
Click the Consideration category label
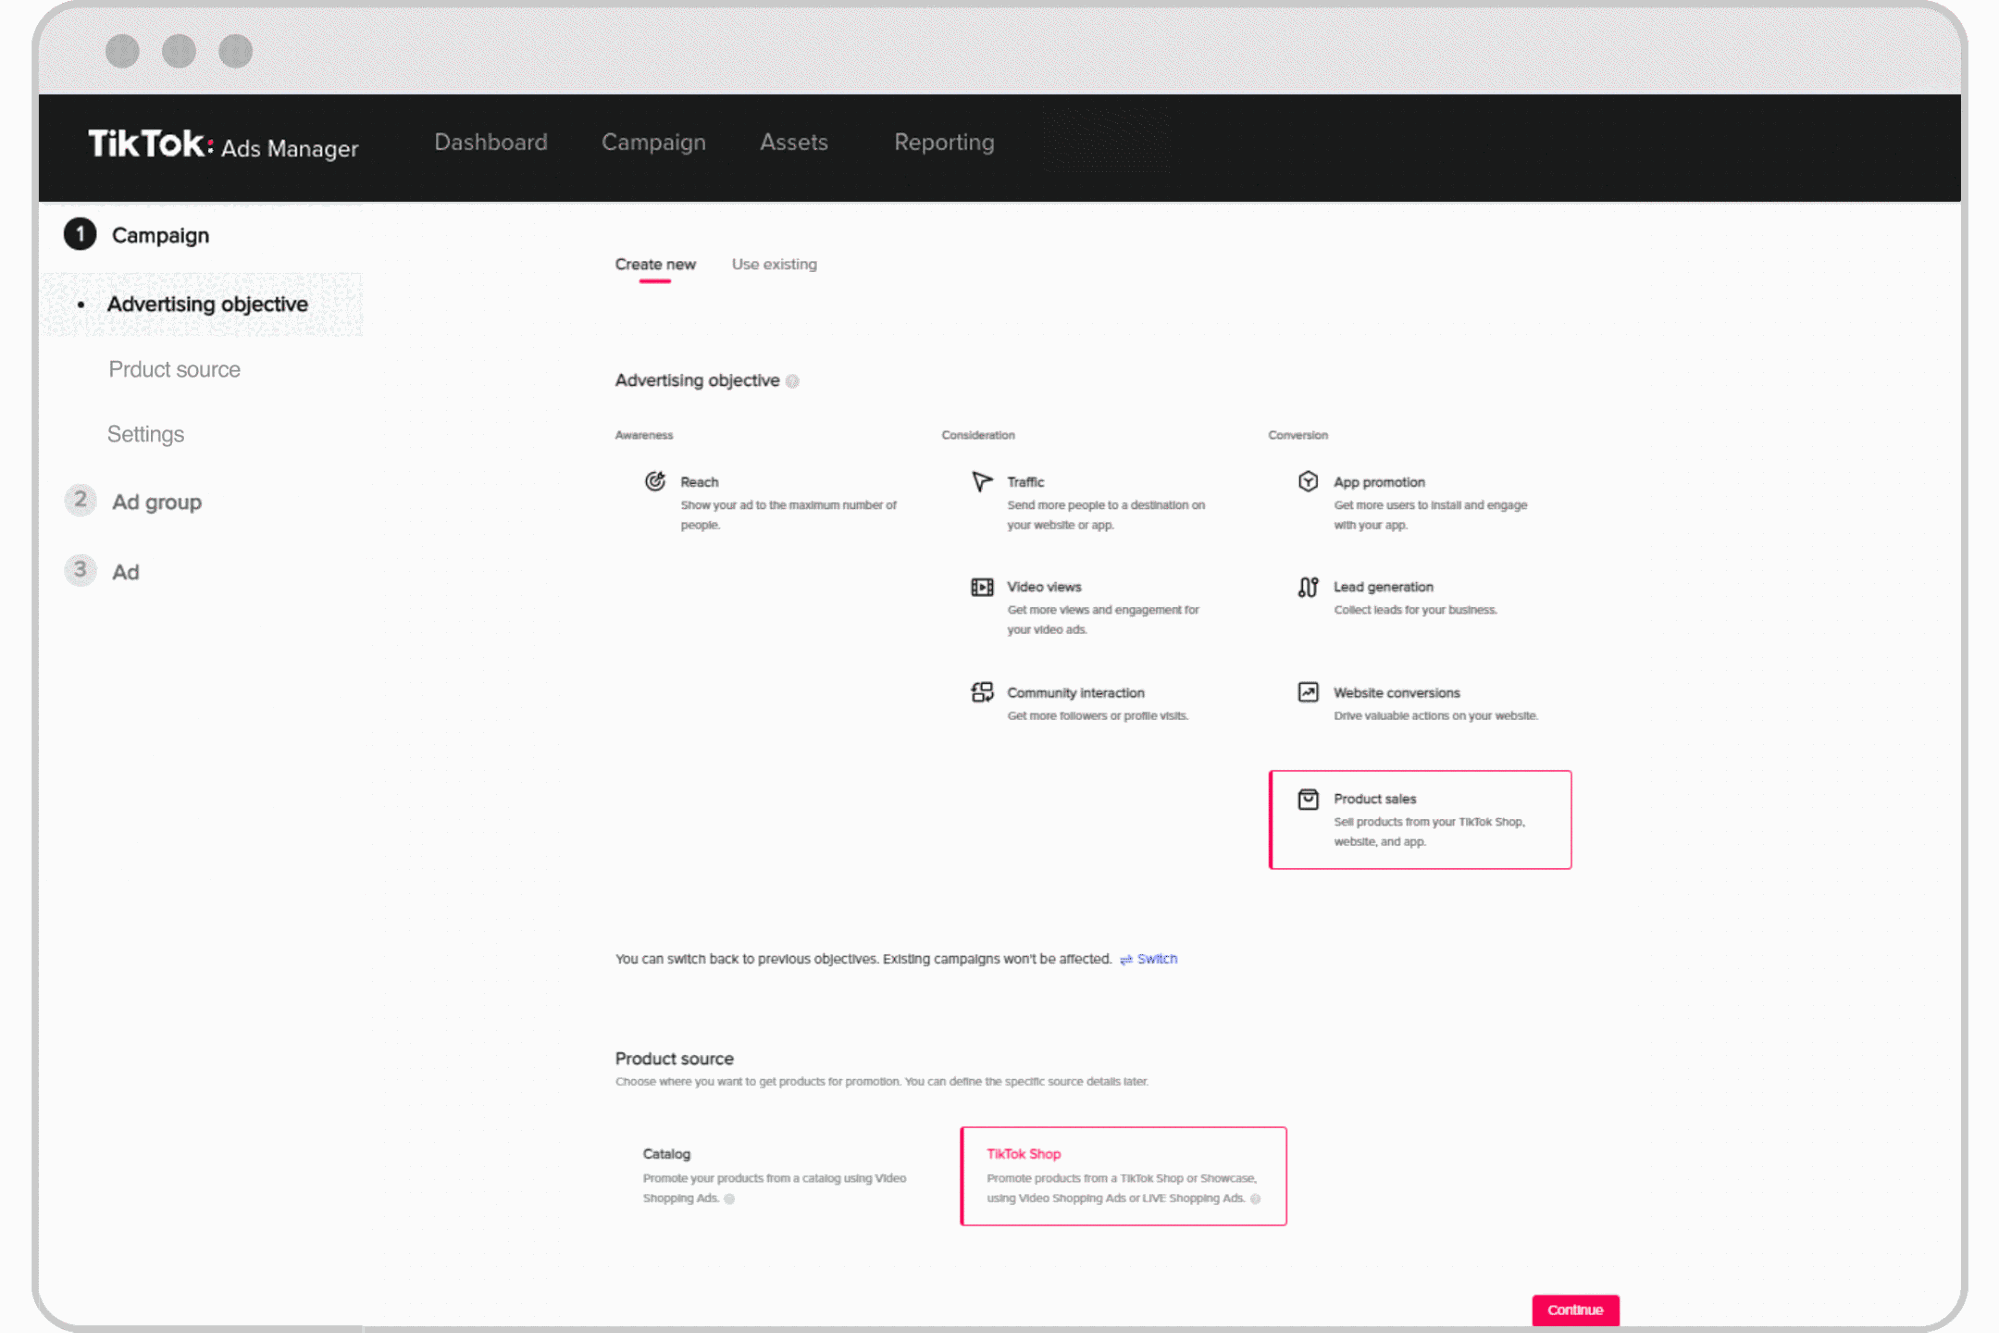coord(978,435)
